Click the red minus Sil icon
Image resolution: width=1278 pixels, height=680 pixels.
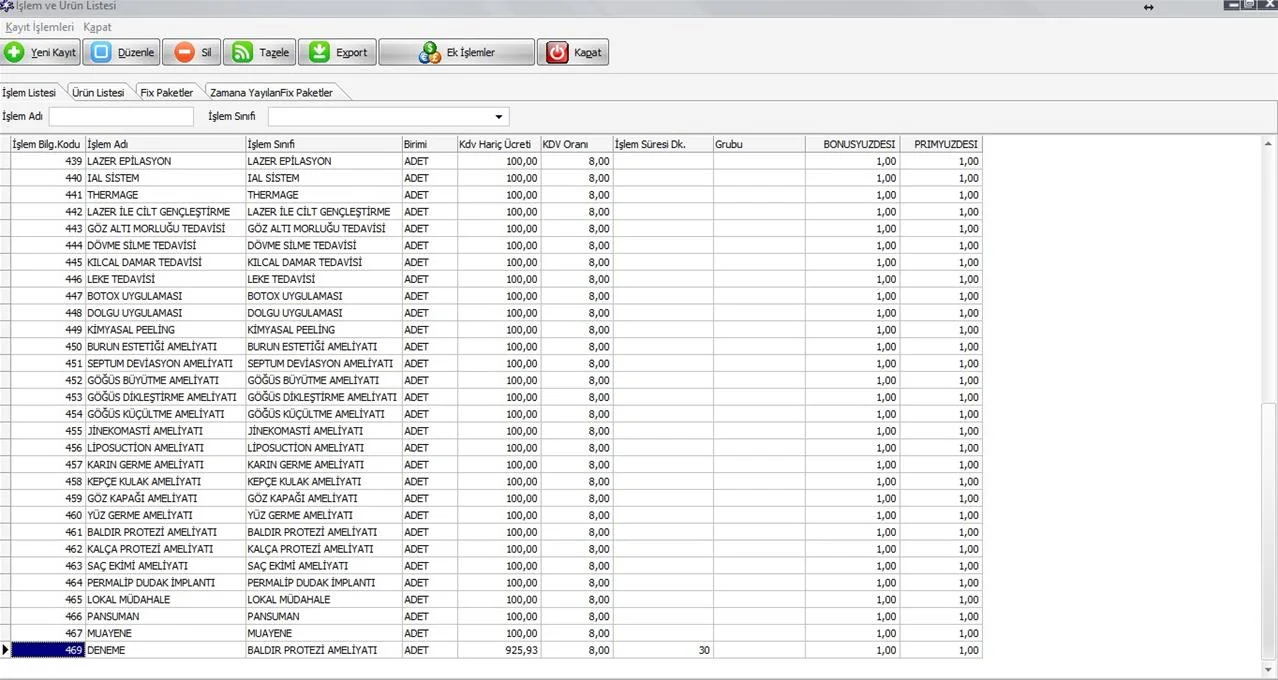tap(185, 52)
